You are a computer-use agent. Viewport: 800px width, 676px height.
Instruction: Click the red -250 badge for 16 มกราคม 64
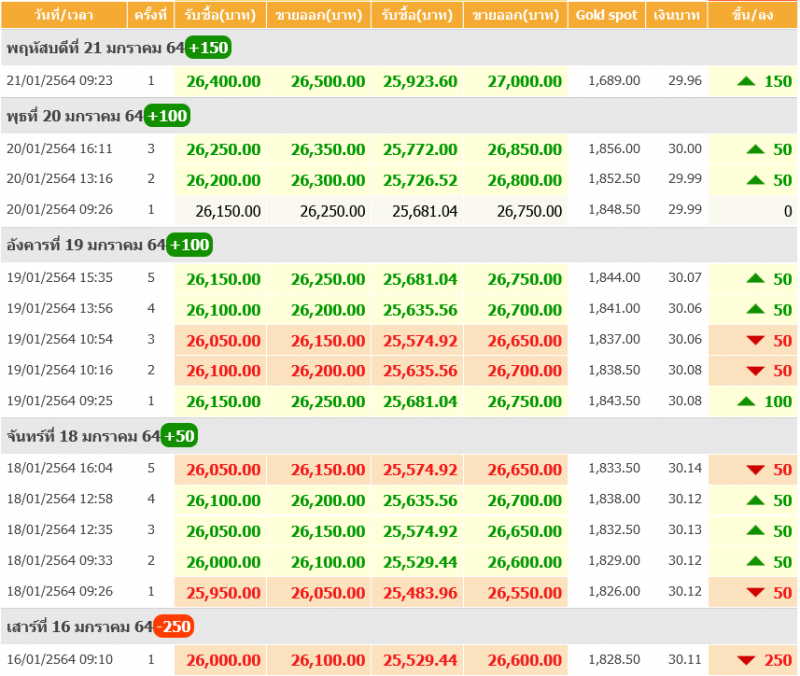coord(173,627)
